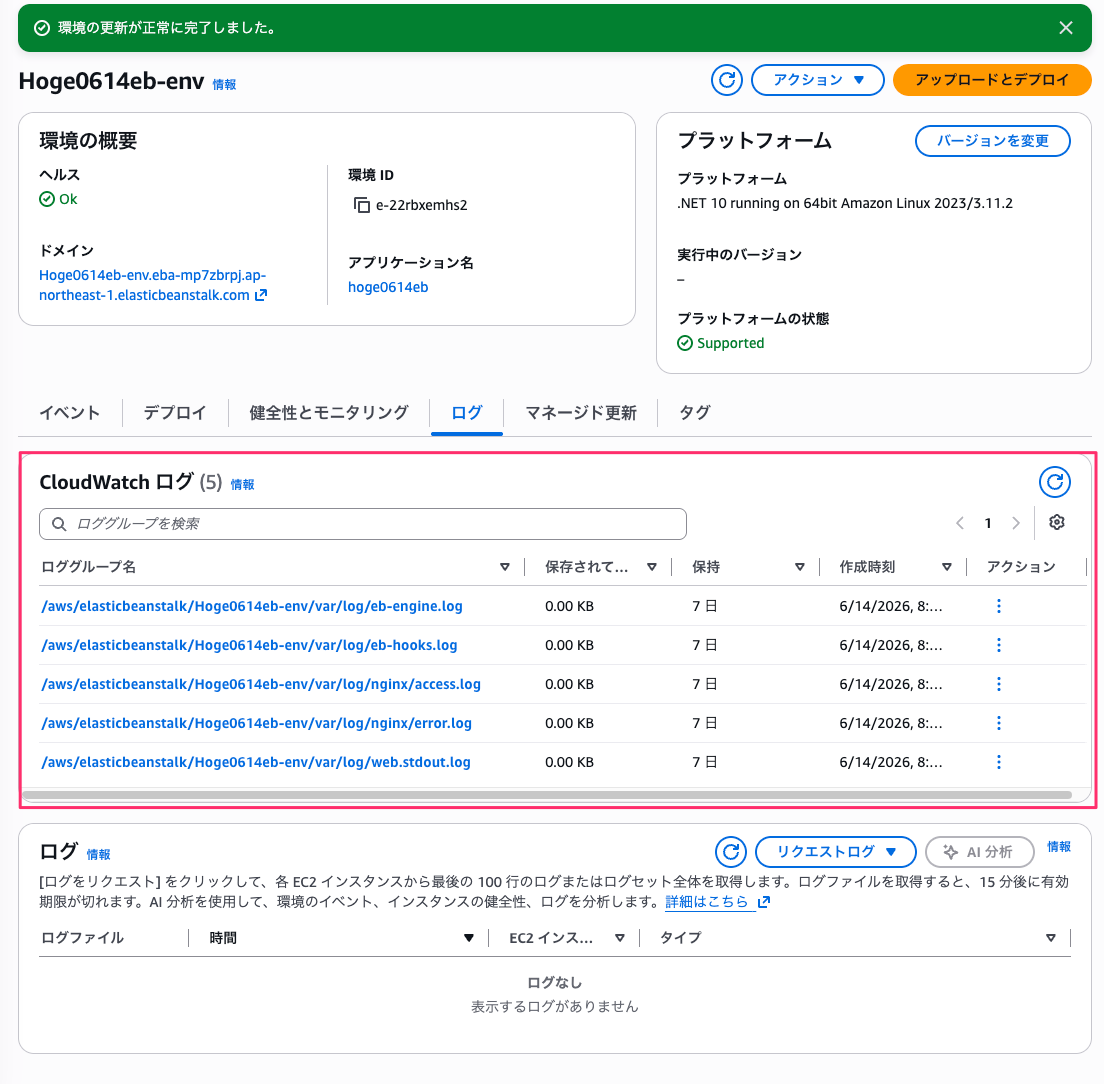Click the 情報 link next to AI 分析

click(1059, 847)
